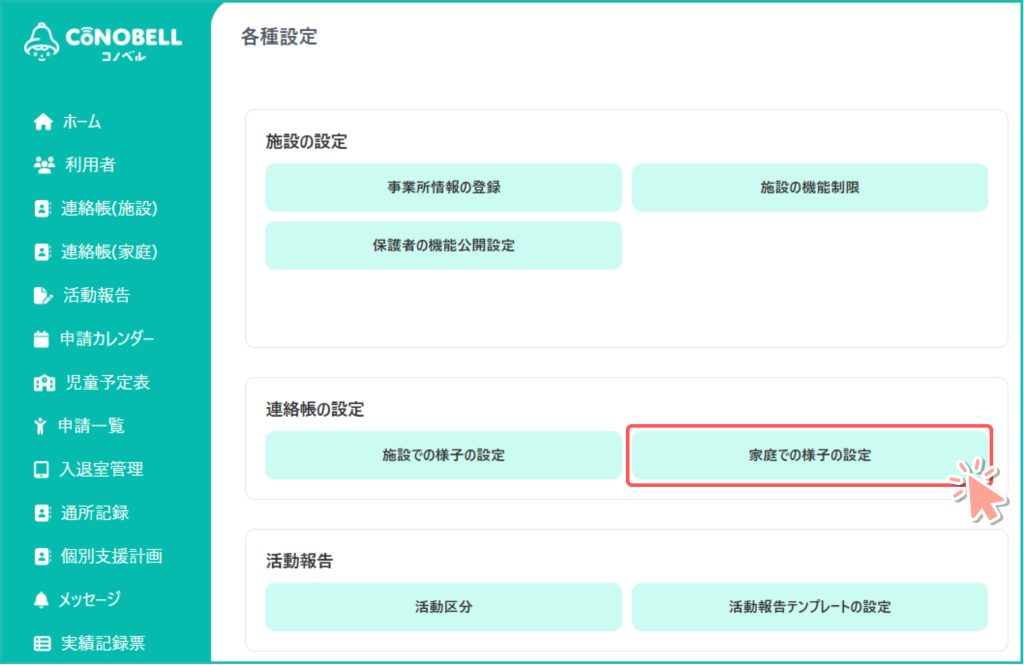Open 施設での様子の設定

pos(443,456)
